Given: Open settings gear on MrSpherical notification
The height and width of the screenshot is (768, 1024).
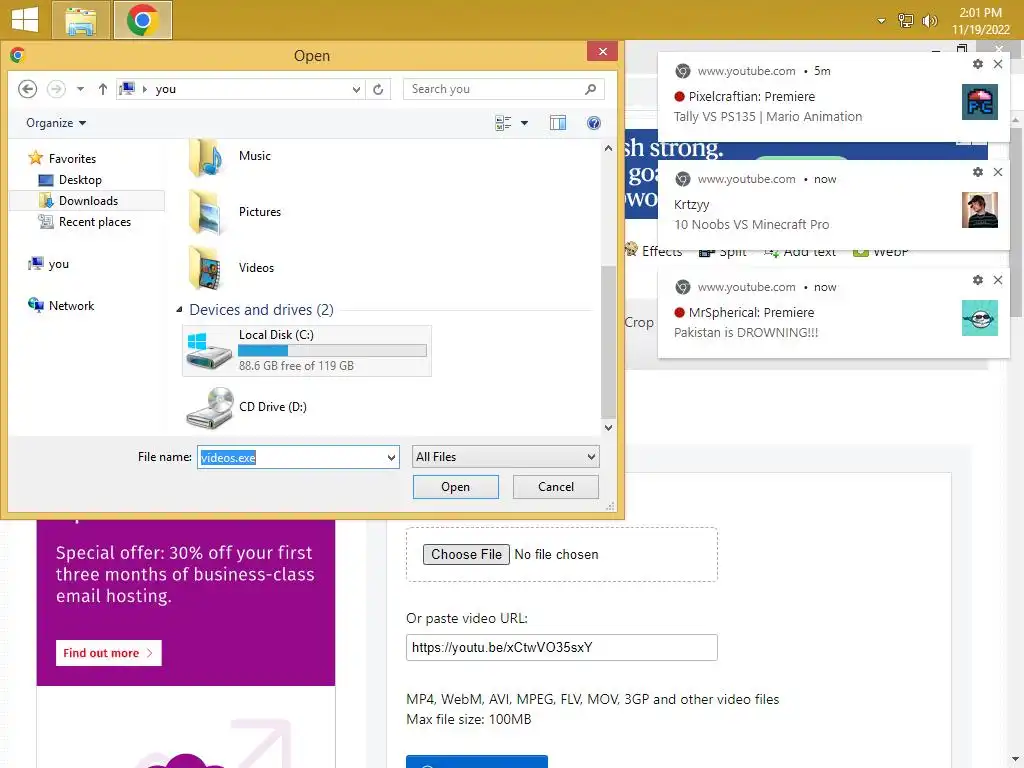Looking at the screenshot, I should pyautogui.click(x=978, y=280).
